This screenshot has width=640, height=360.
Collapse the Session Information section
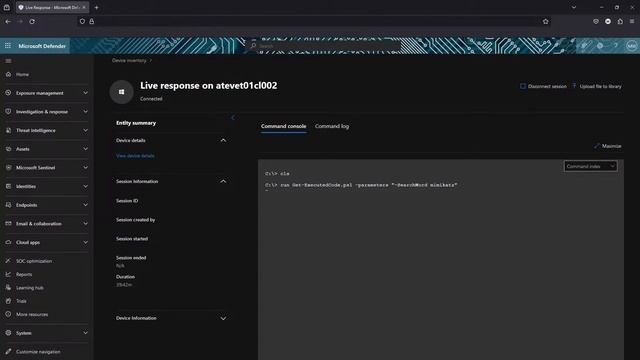(223, 181)
